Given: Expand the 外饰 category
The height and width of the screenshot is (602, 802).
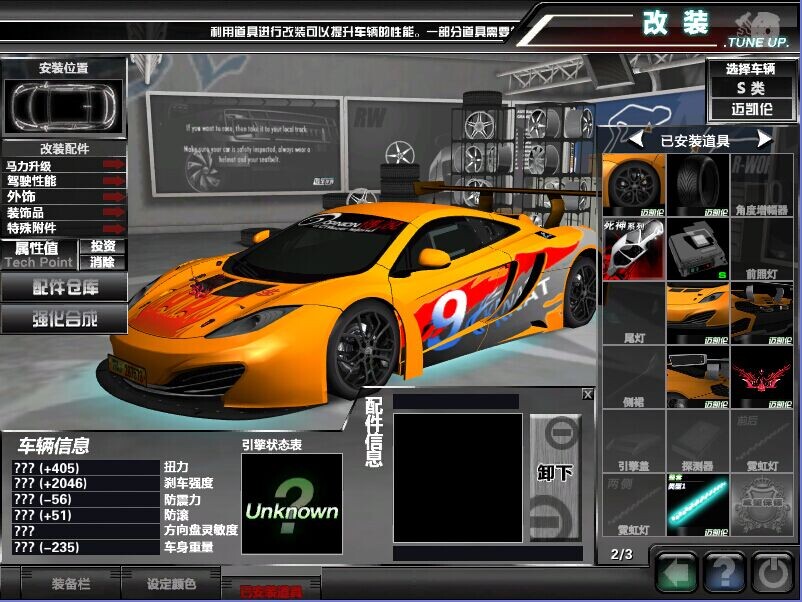Looking at the screenshot, I should [65, 197].
